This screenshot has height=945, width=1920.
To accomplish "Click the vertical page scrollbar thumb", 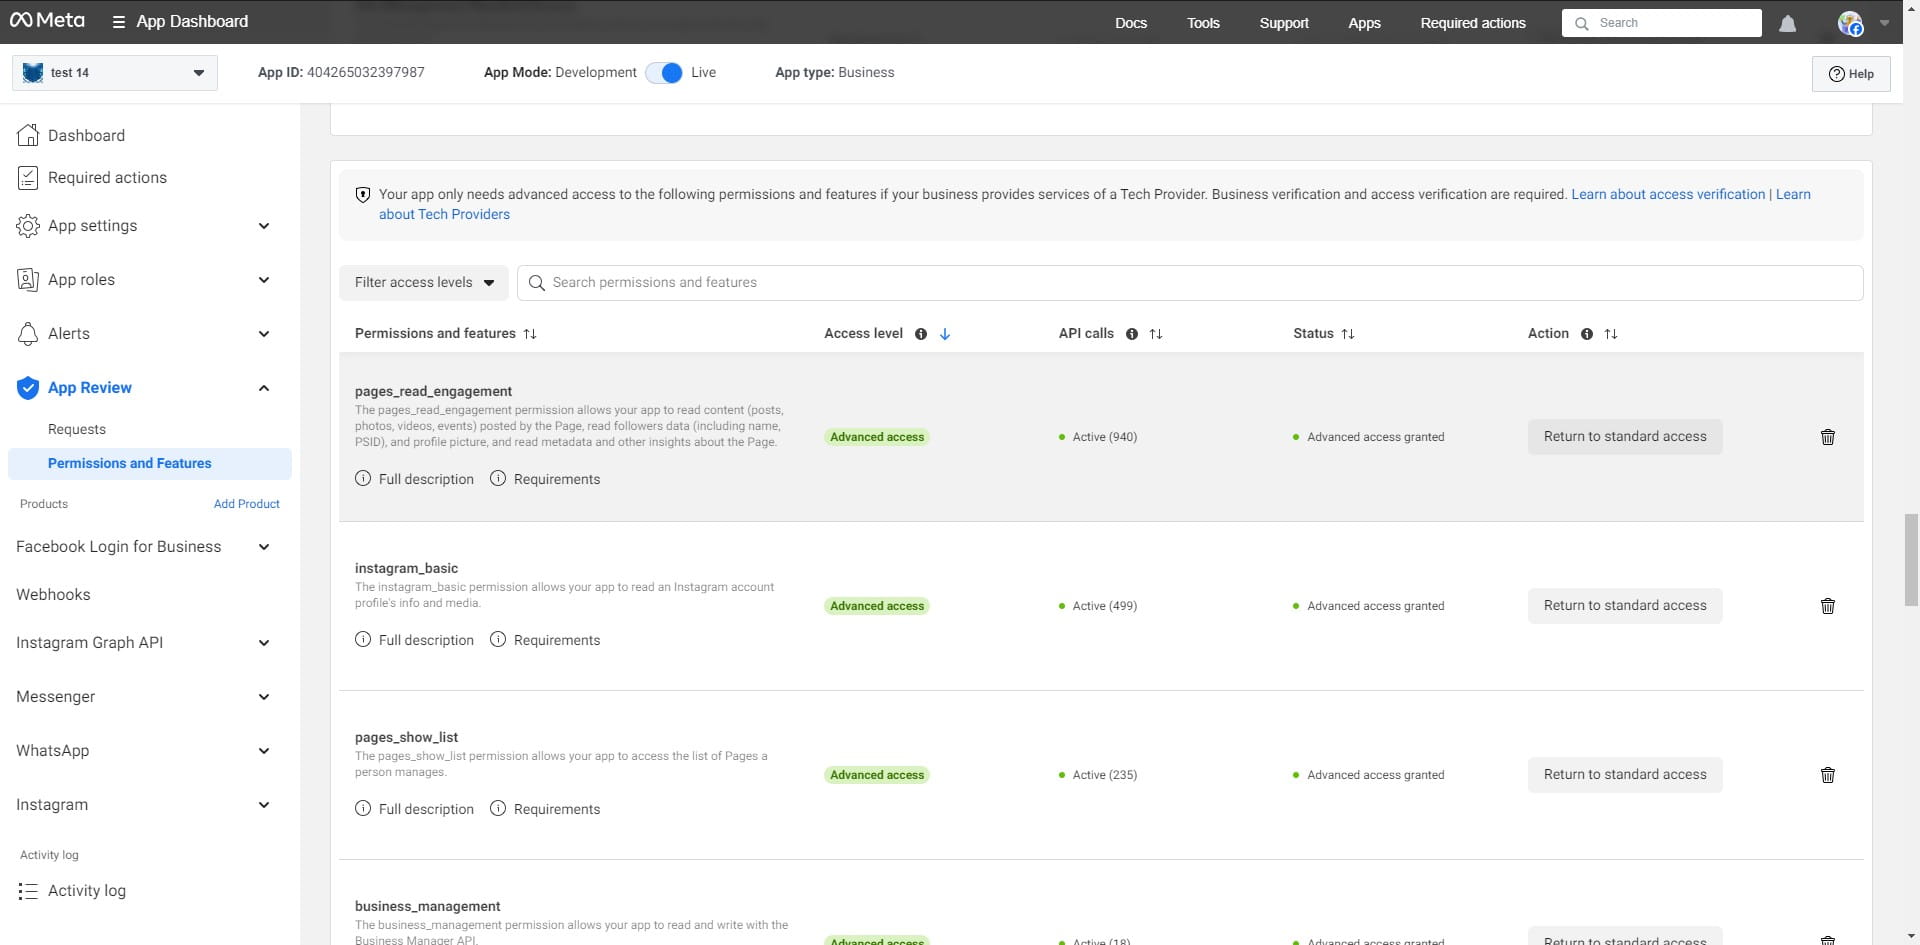I will click(x=1911, y=560).
